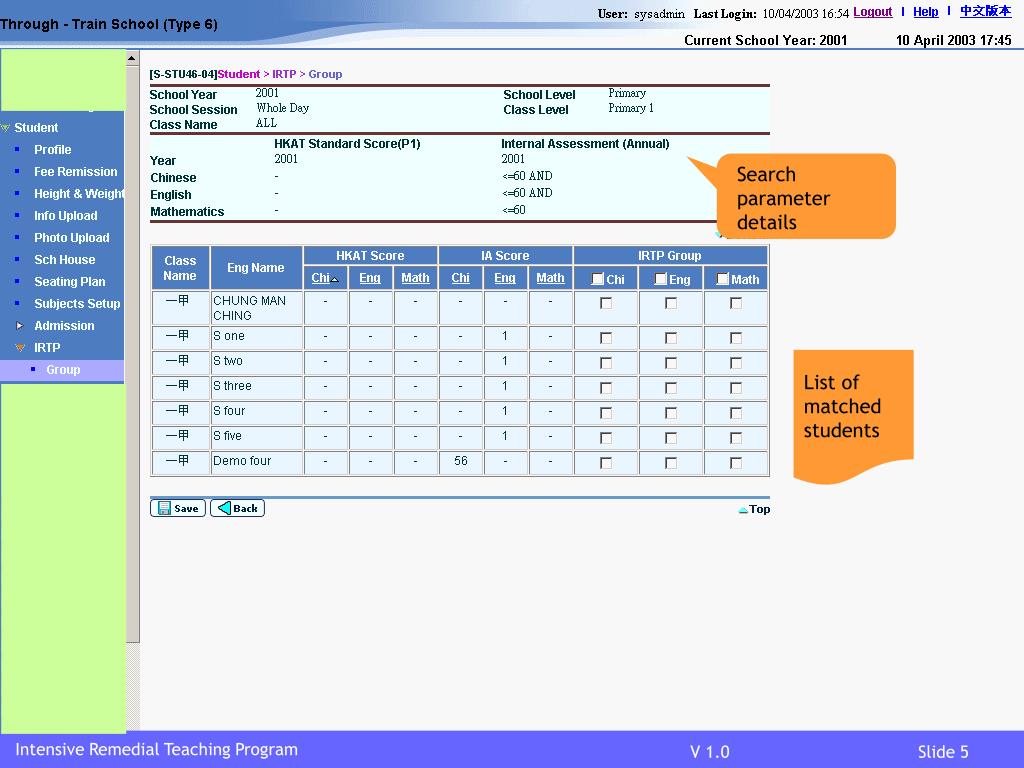Open Subjects Setup in the sidebar
The image size is (1024, 768).
(x=77, y=304)
